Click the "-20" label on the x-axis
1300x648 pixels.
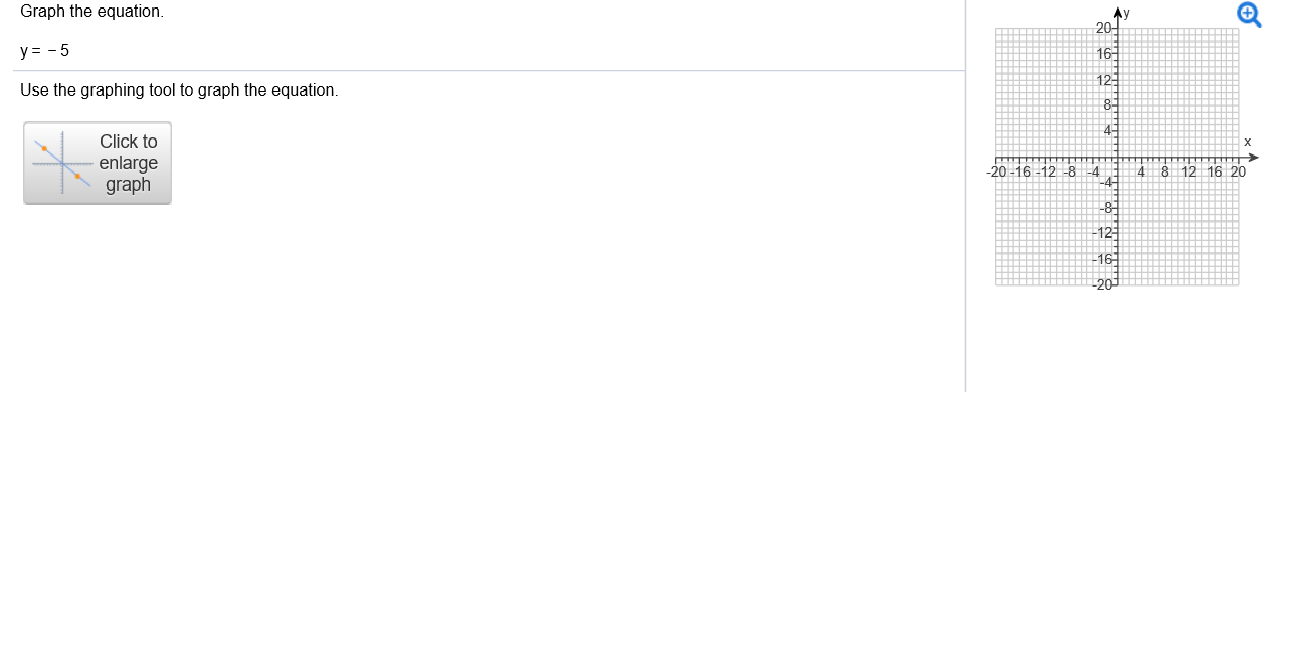(997, 171)
